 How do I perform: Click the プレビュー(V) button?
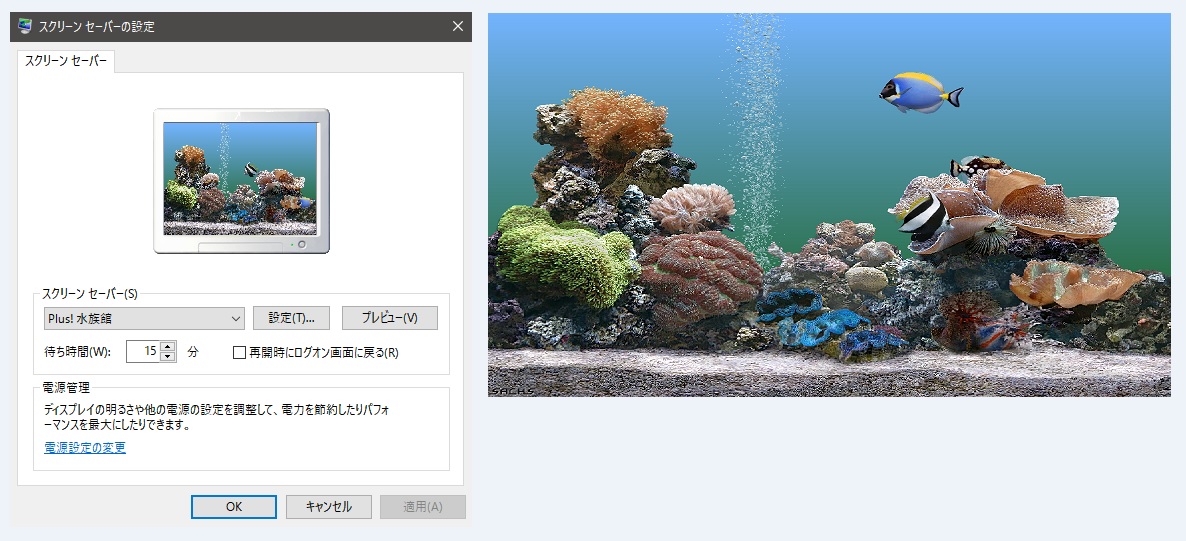click(390, 319)
